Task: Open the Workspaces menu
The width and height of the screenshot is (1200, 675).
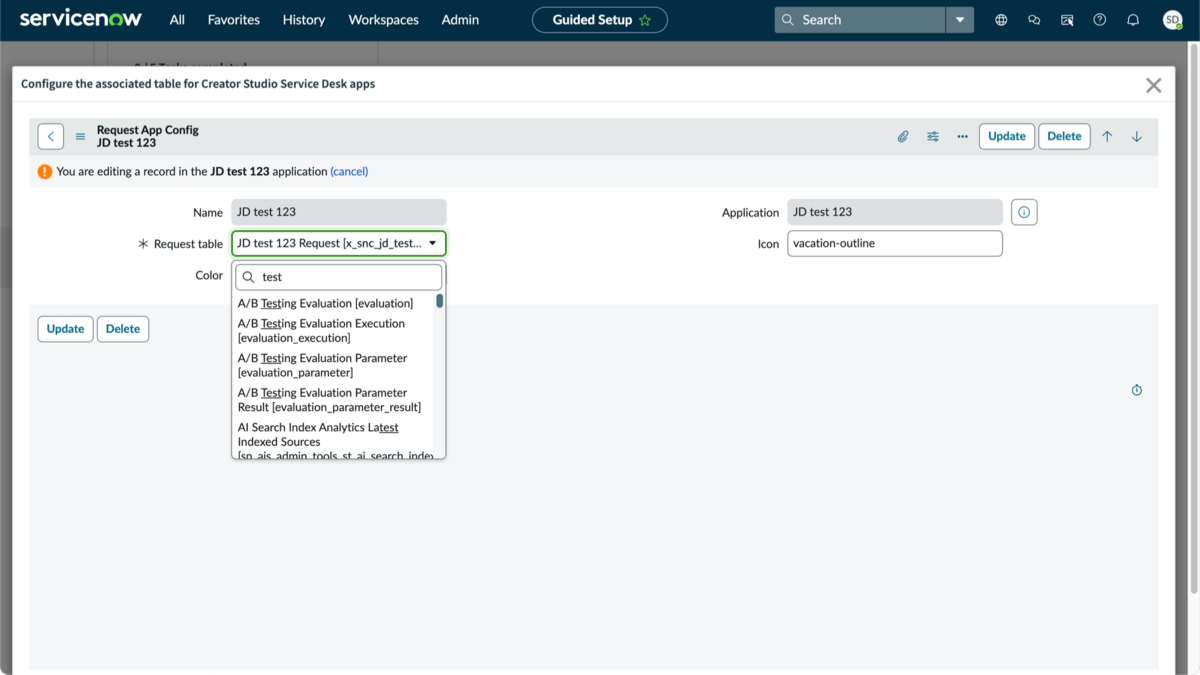Action: point(384,20)
